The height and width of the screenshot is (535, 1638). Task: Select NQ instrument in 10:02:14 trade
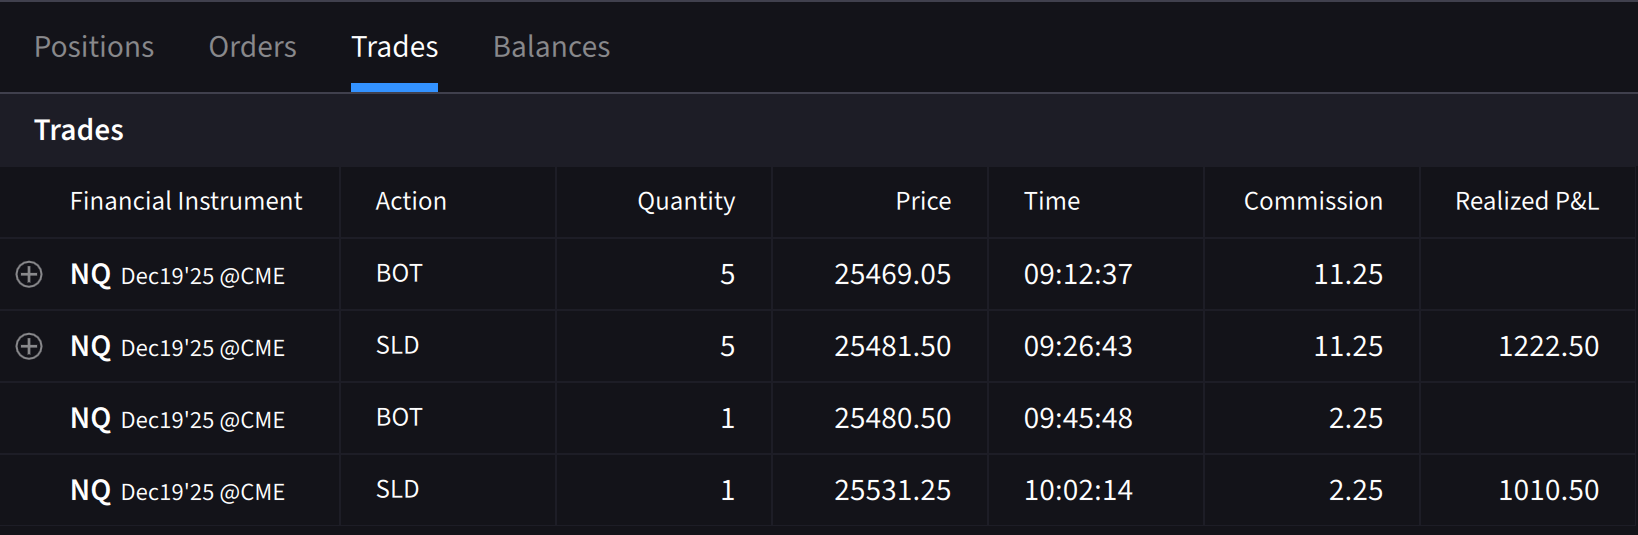[x=177, y=490]
